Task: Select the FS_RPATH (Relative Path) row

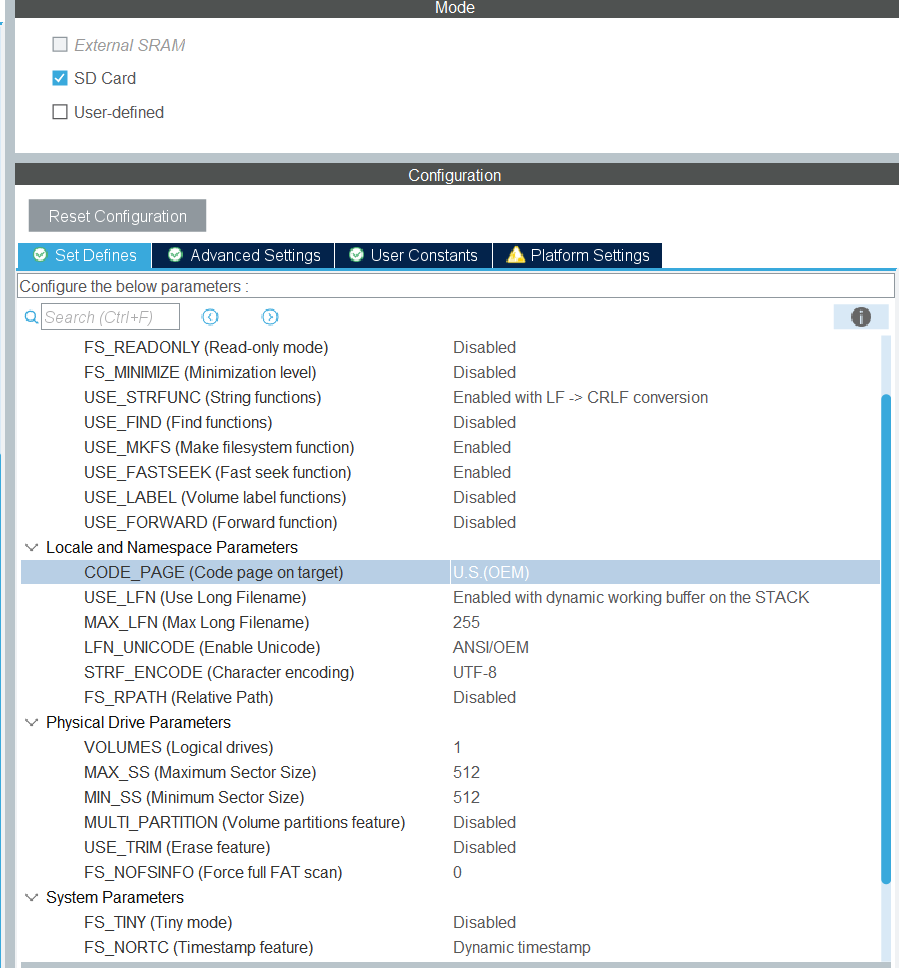Action: pos(450,698)
